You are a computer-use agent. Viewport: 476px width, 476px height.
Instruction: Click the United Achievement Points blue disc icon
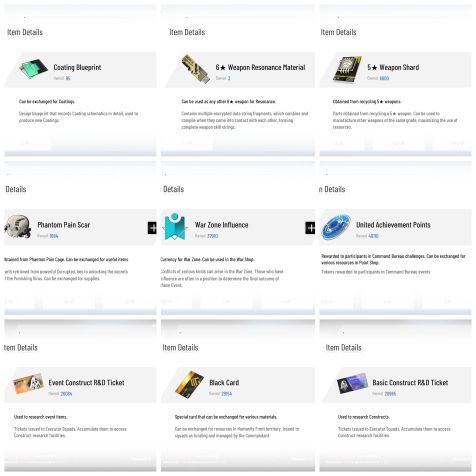[x=336, y=227]
